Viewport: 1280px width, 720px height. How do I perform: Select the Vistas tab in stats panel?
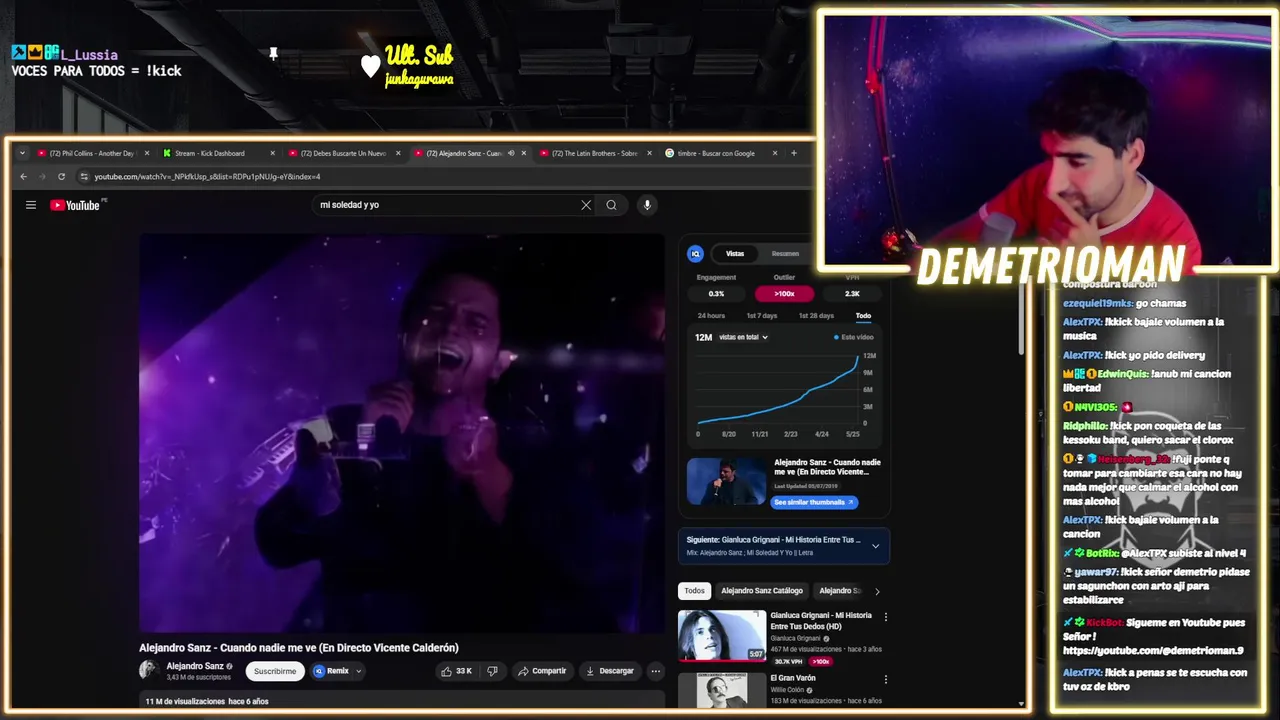click(735, 254)
